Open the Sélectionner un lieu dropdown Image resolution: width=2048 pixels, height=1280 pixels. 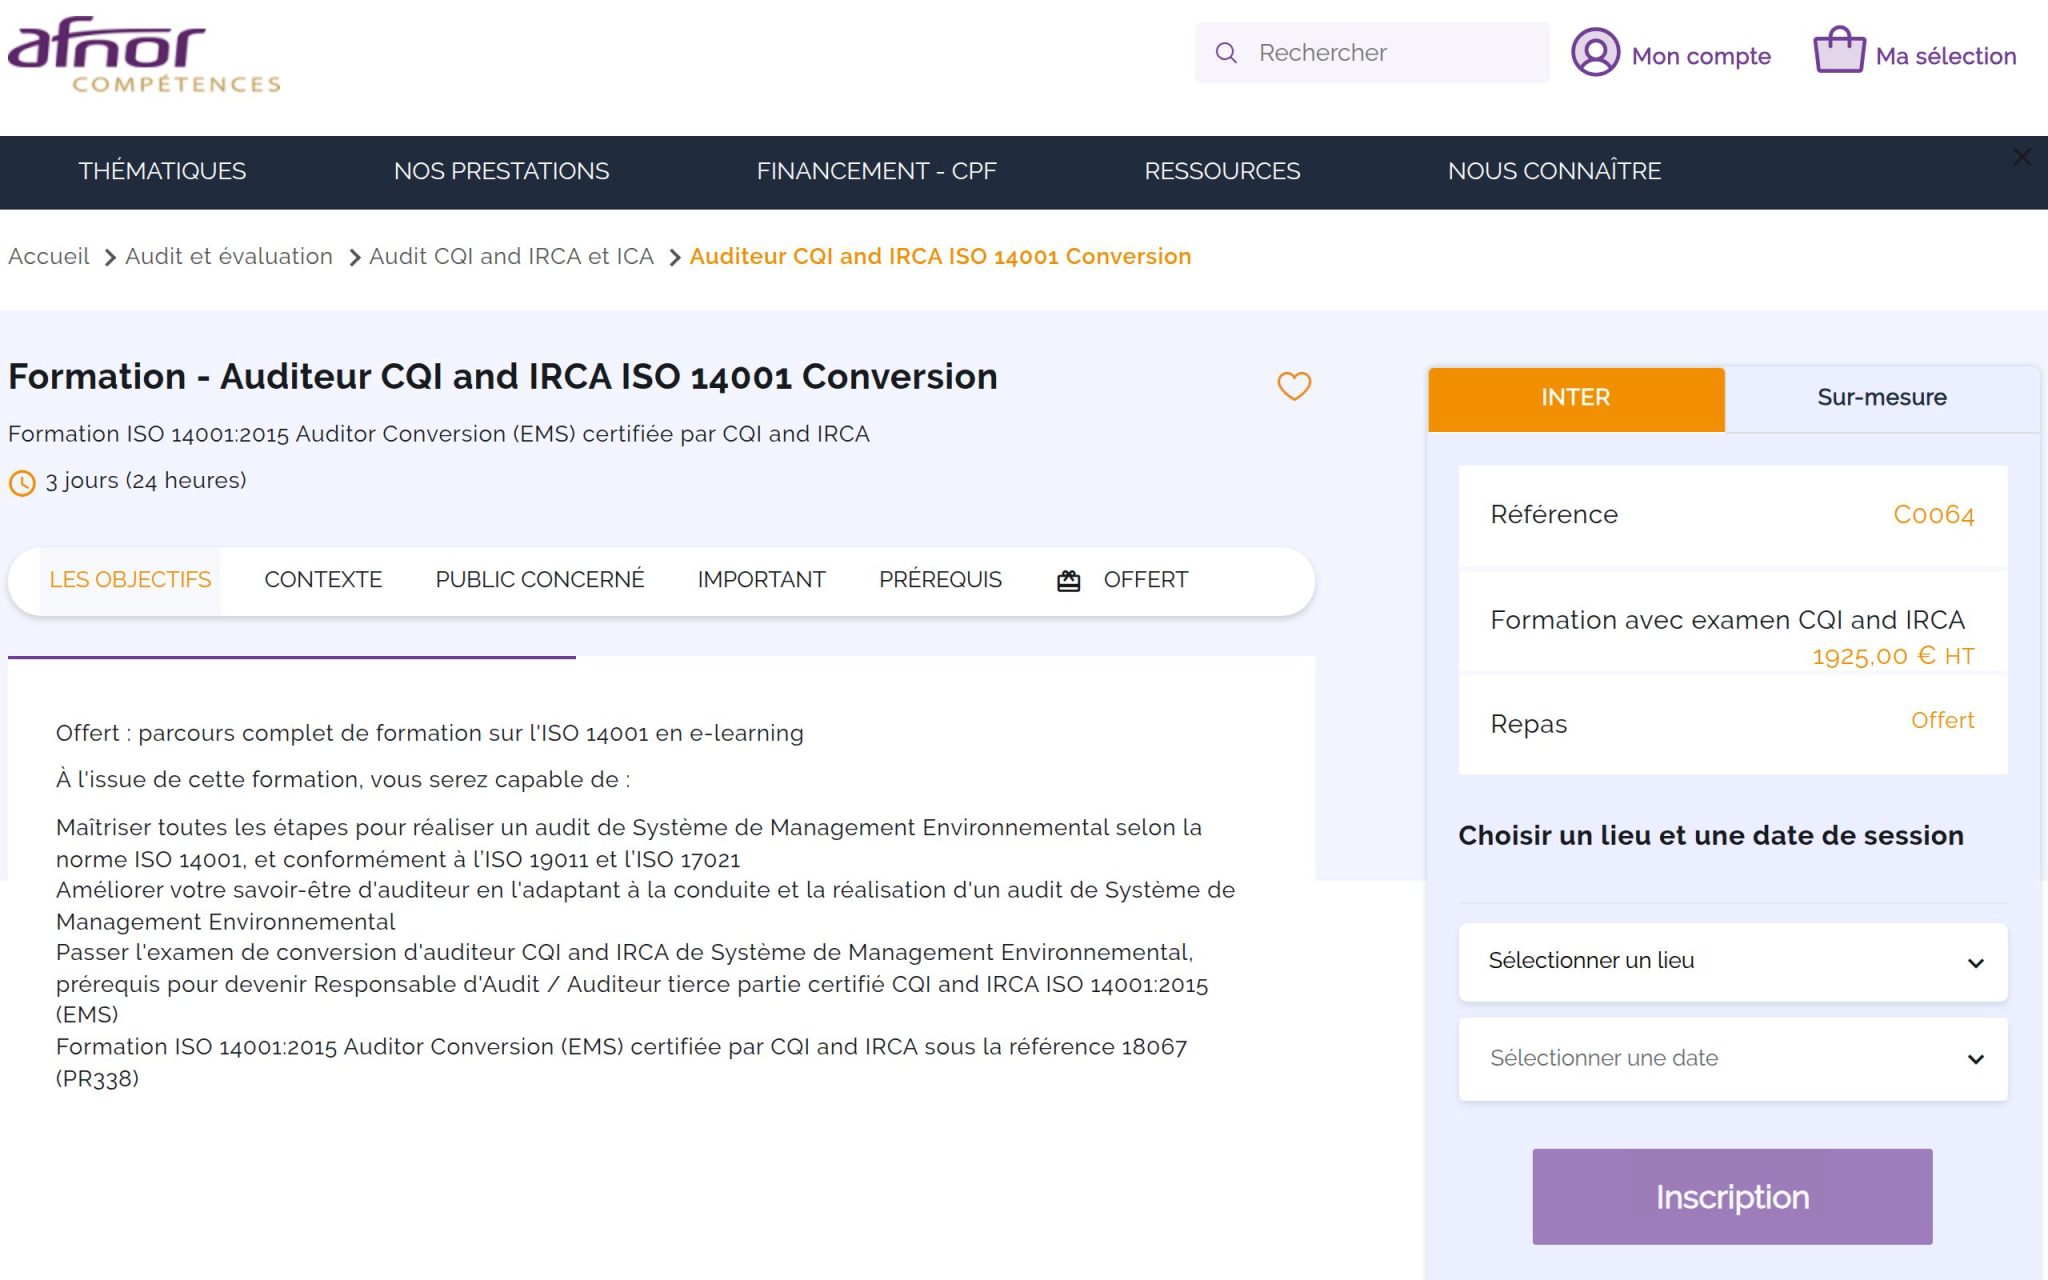[x=1733, y=962]
